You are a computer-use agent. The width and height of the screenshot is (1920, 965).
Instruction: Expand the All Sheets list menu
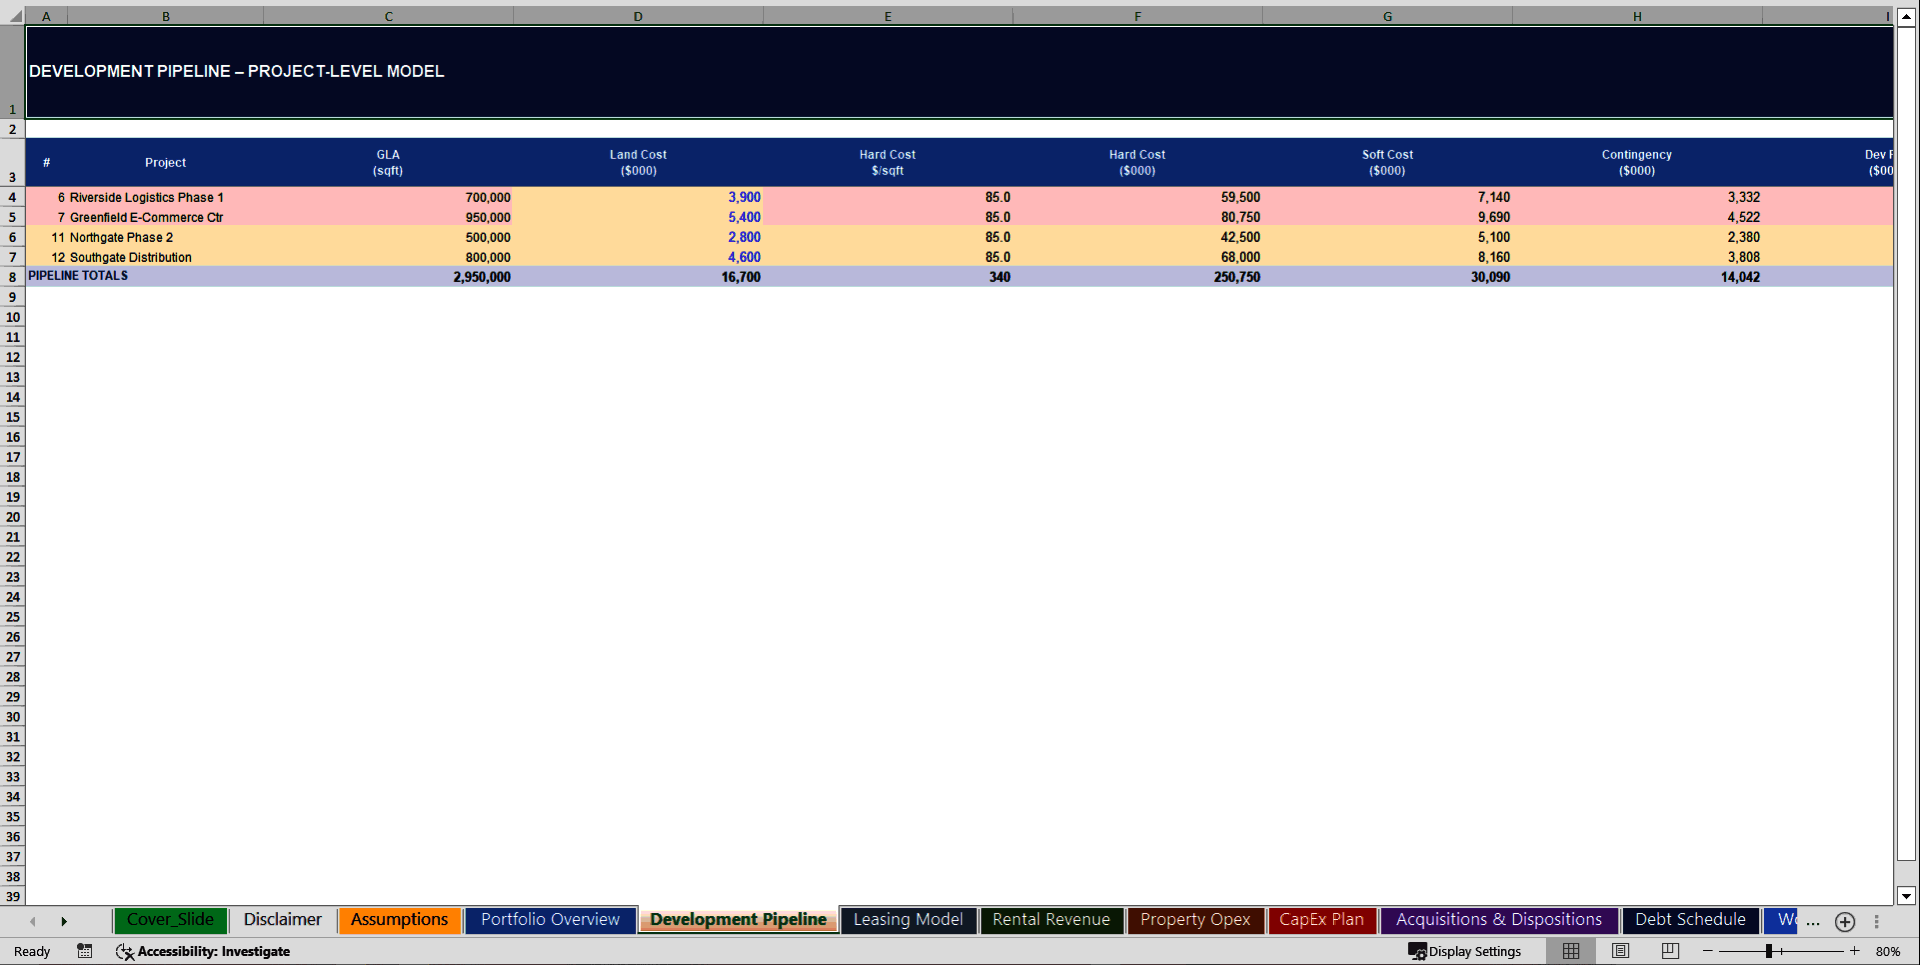[x=1876, y=921]
